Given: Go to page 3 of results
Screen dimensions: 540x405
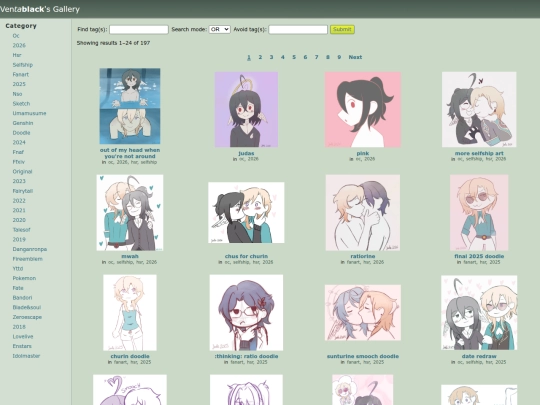Looking at the screenshot, I should [271, 57].
